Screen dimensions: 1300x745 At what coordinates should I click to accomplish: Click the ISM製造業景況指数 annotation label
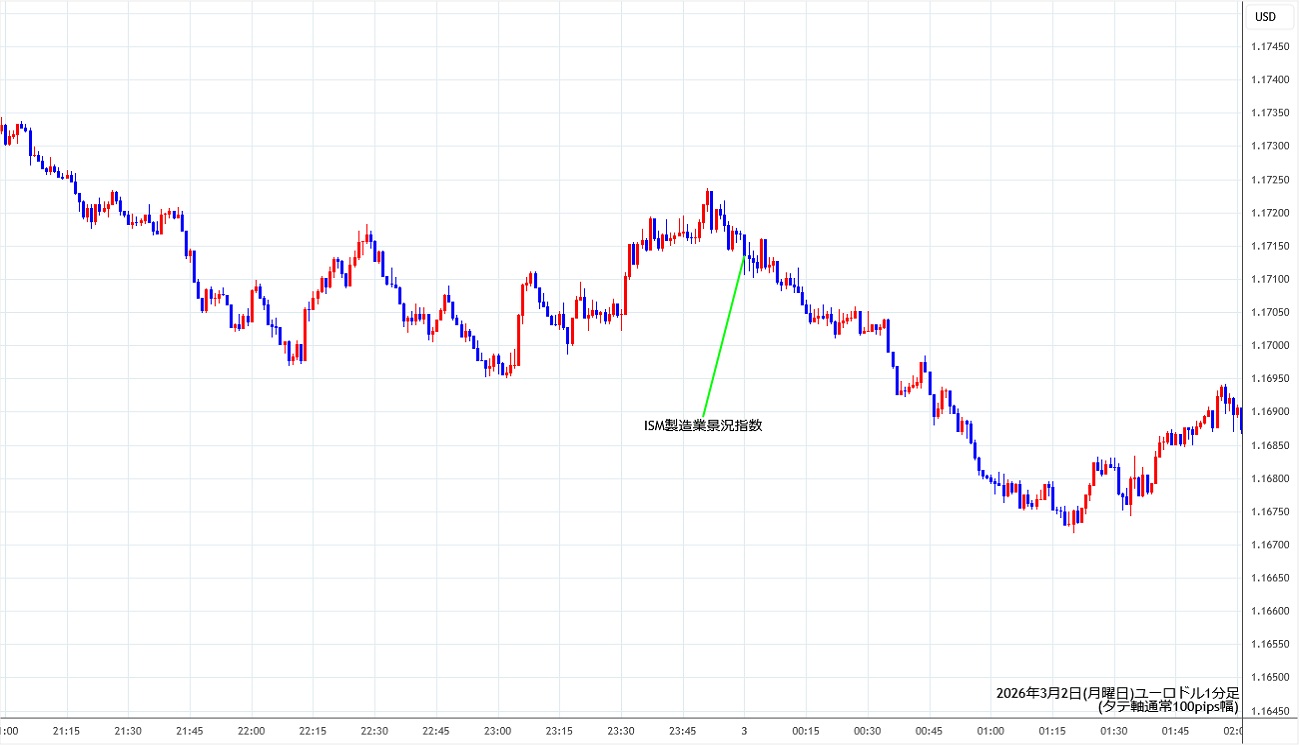tap(703, 425)
